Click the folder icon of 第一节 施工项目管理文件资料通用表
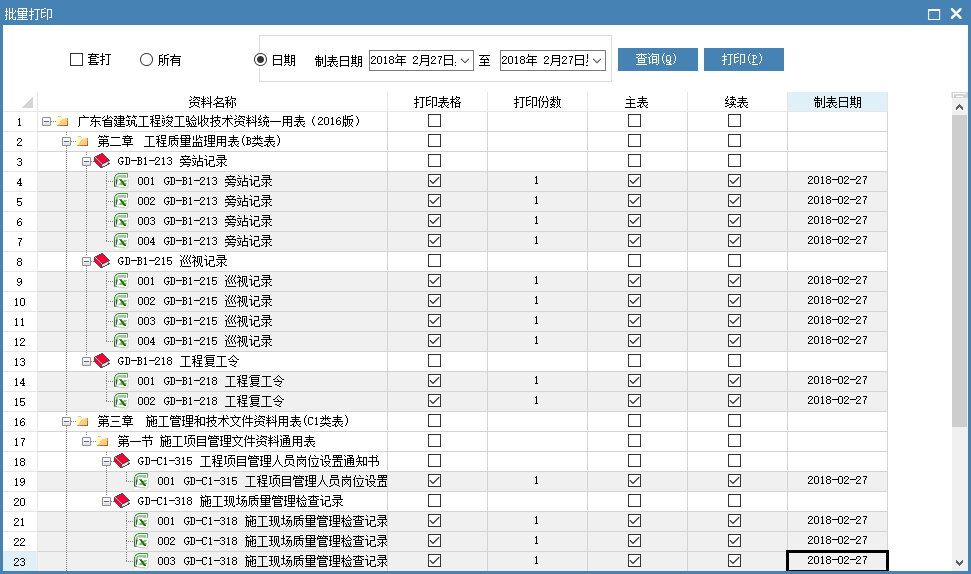This screenshot has height=574, width=971. point(102,441)
